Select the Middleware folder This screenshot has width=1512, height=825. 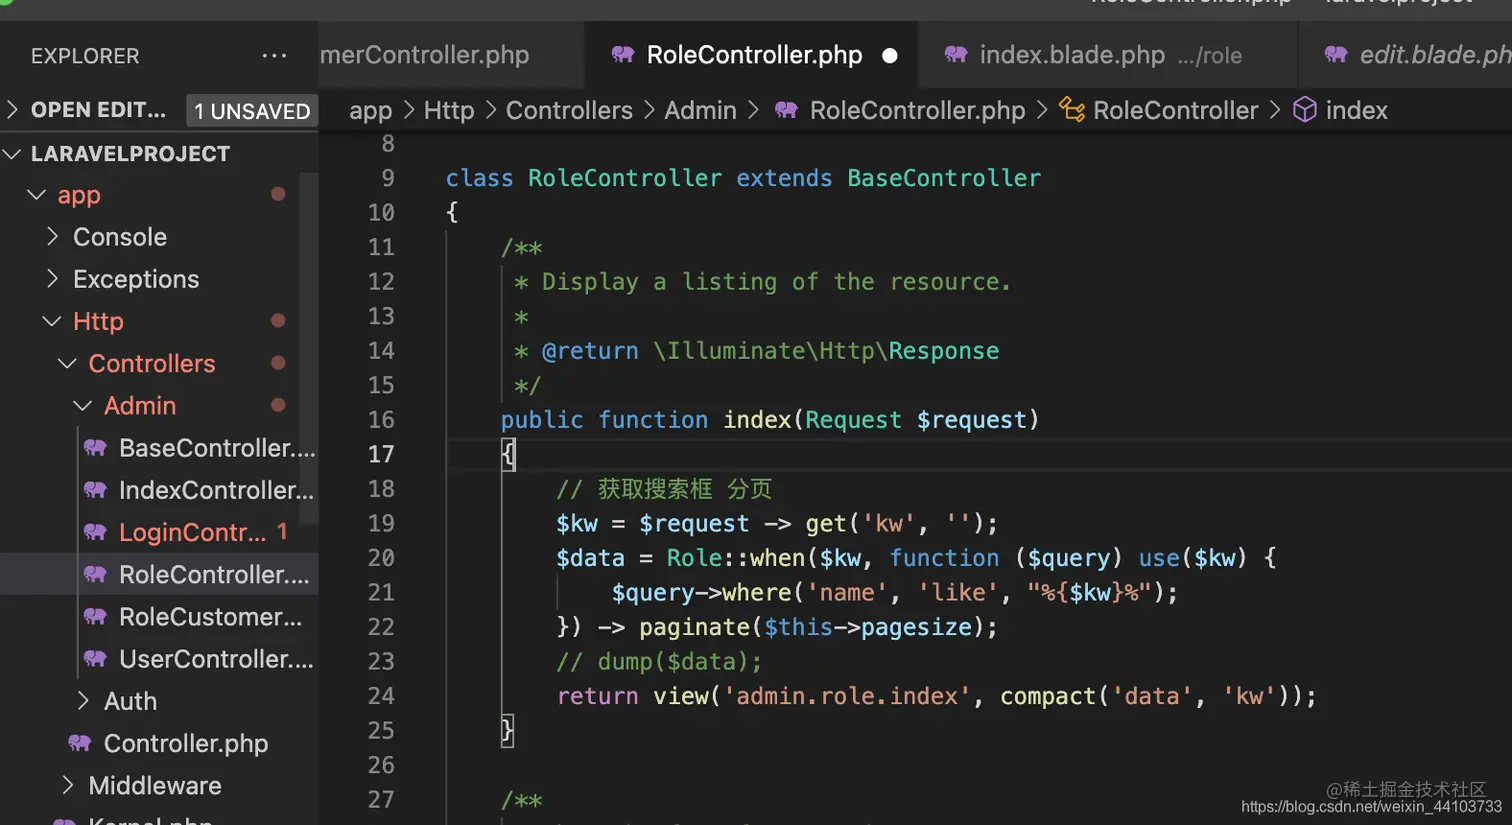[x=159, y=785]
